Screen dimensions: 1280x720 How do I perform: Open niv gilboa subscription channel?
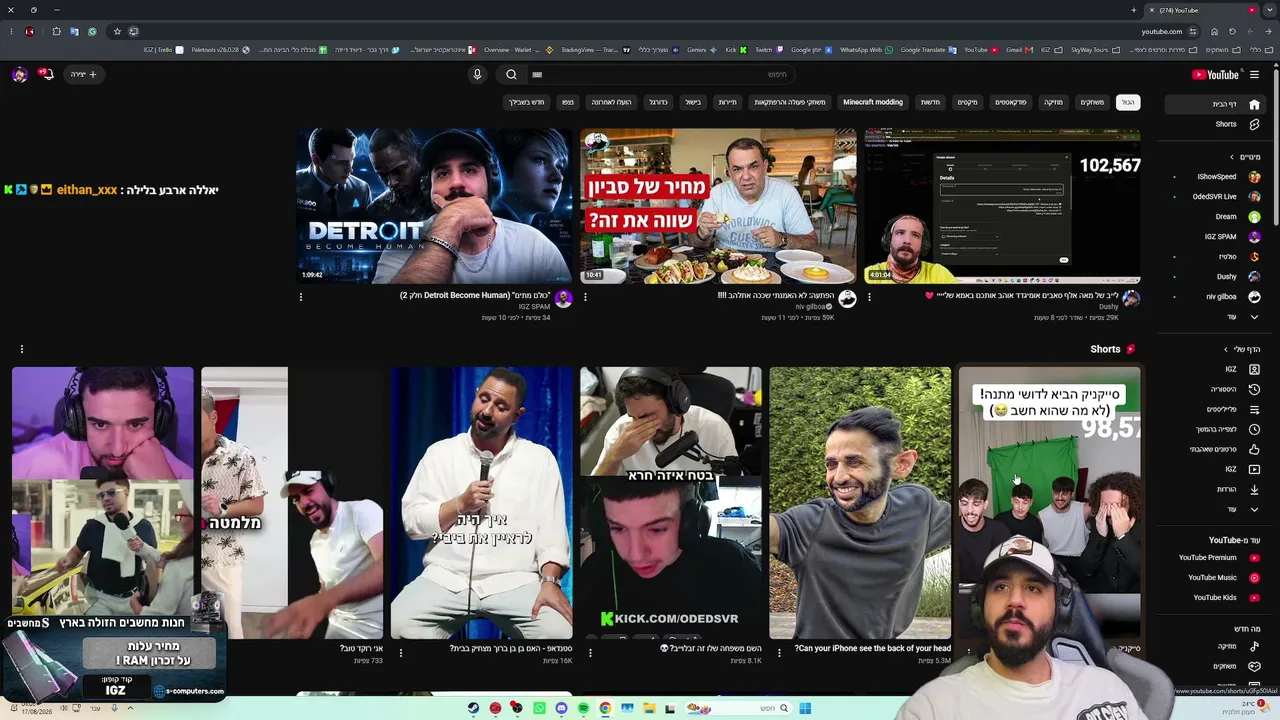click(1217, 297)
